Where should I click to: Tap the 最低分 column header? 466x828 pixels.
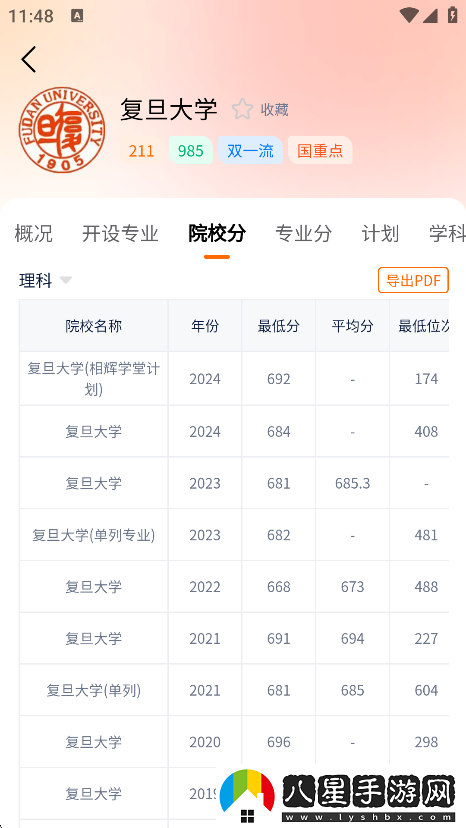pos(278,326)
